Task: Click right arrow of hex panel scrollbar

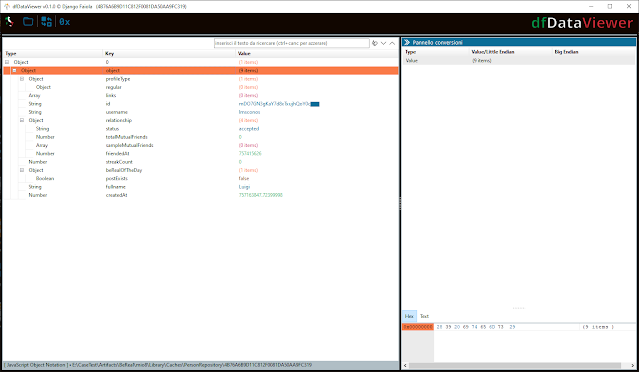Action: click(x=633, y=365)
